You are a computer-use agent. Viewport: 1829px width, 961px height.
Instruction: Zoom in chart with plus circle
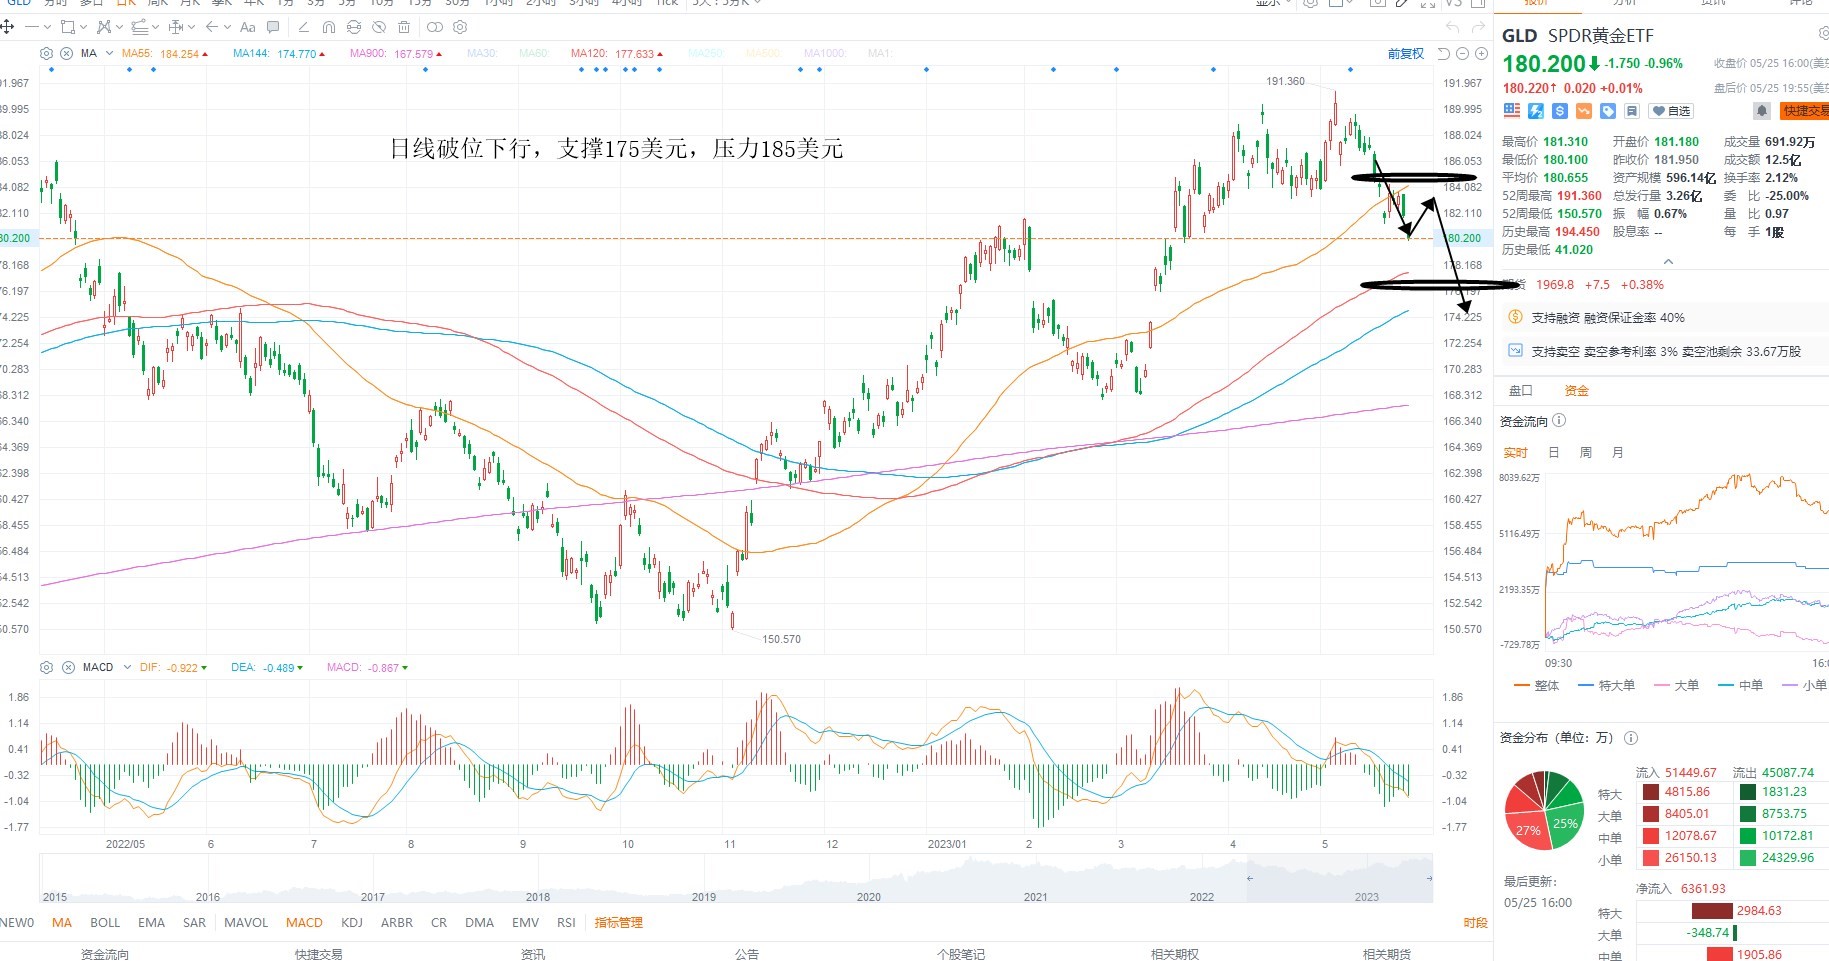pos(1481,53)
